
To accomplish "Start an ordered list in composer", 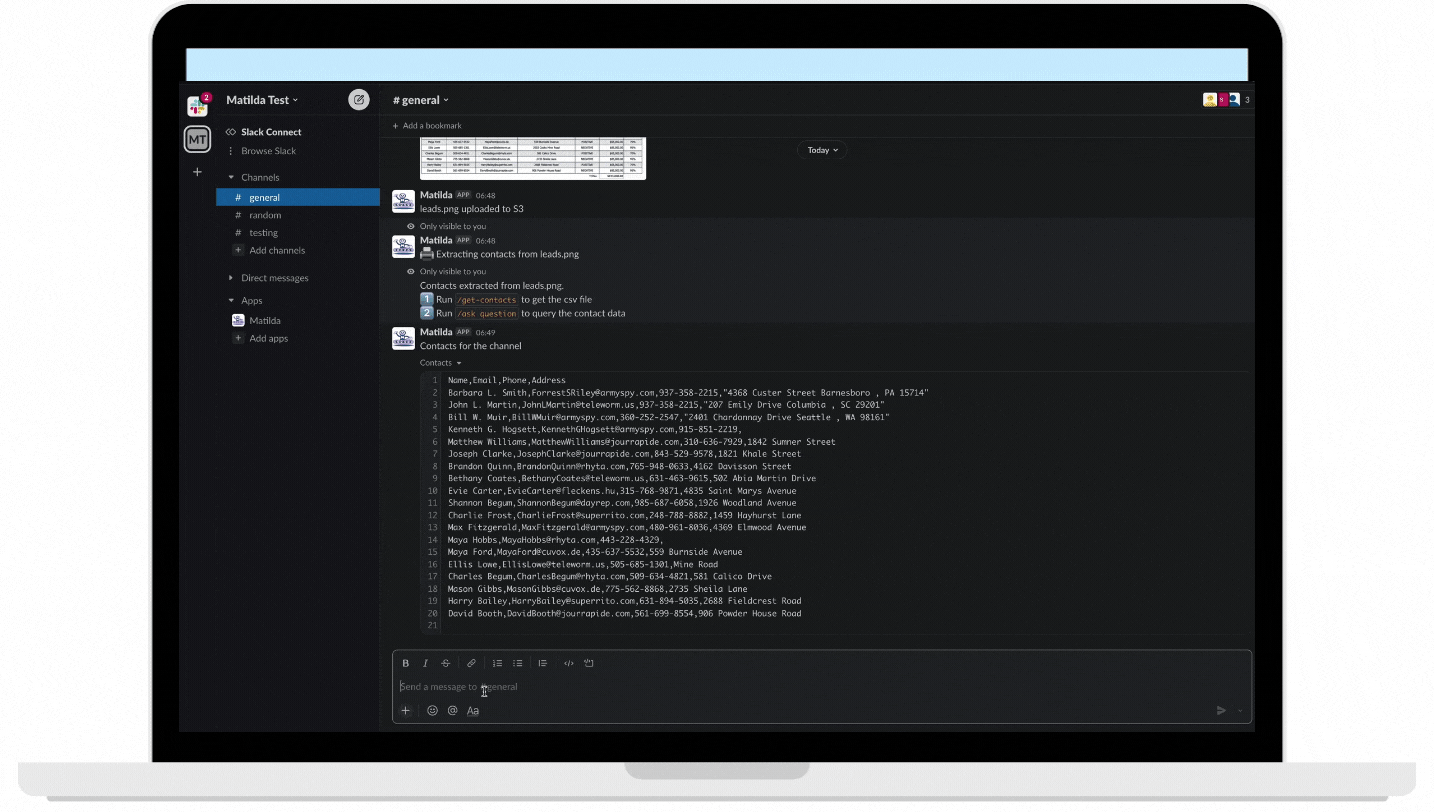I will tap(497, 663).
